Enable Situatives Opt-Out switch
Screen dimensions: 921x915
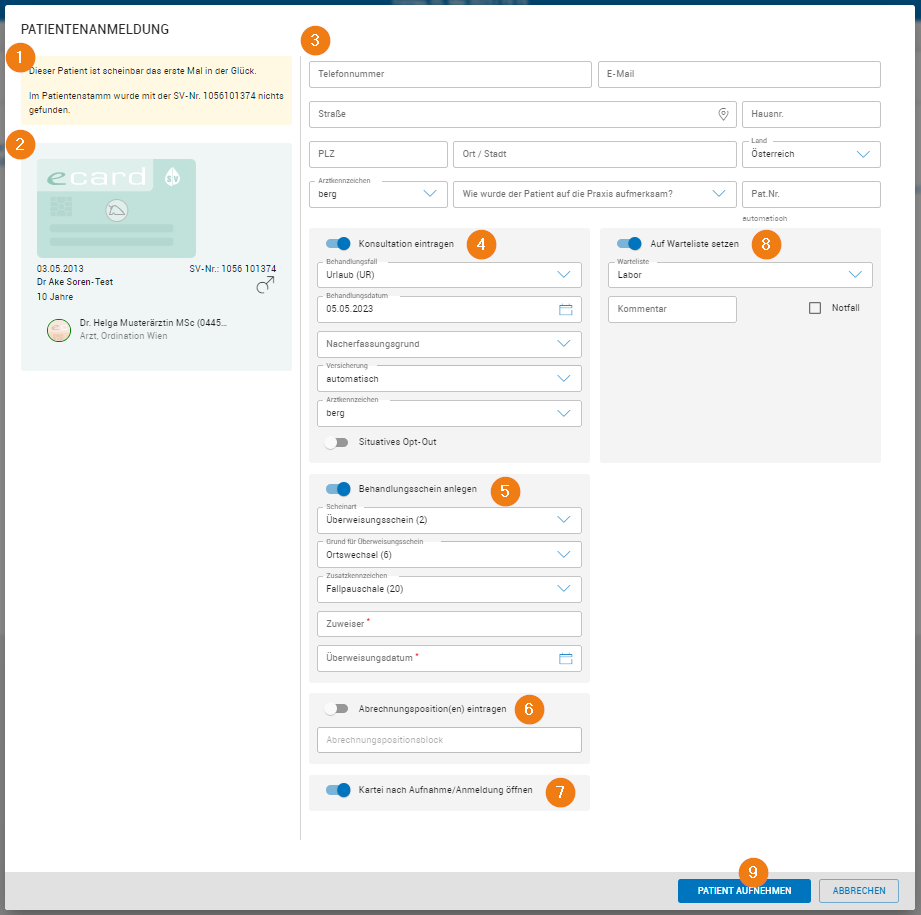(336, 442)
